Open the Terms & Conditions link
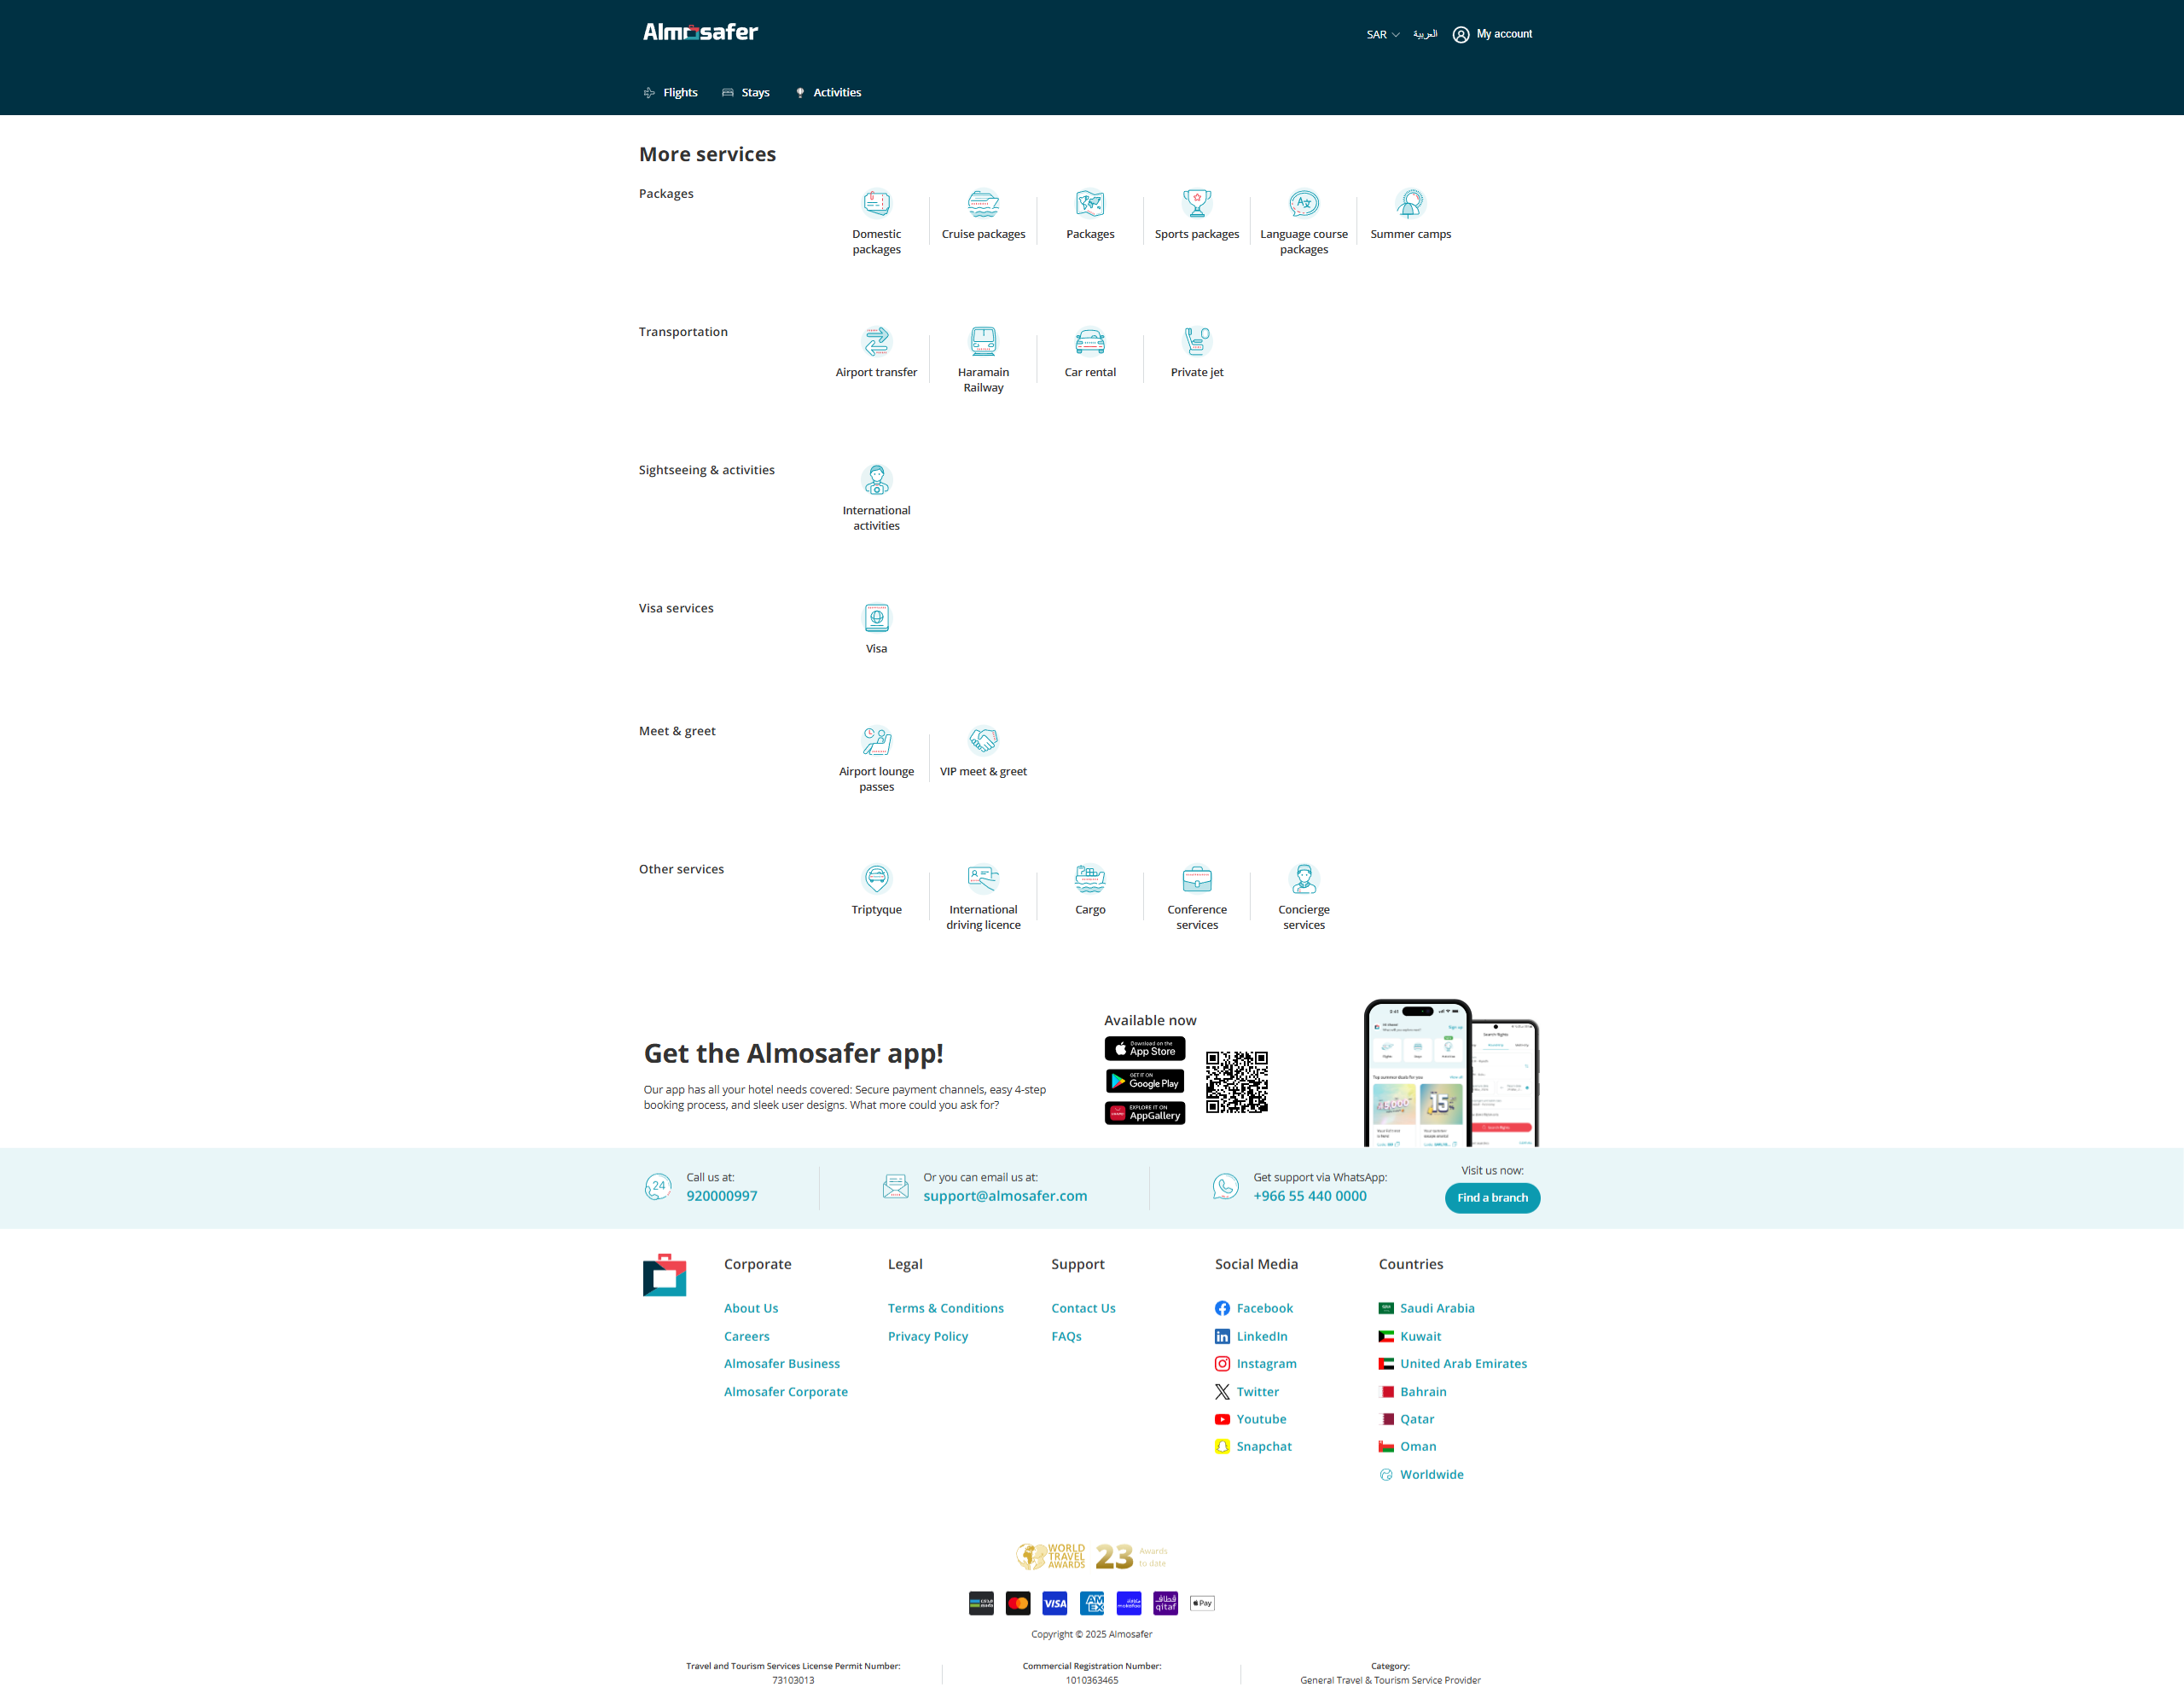The height and width of the screenshot is (1705, 2184). click(x=945, y=1308)
